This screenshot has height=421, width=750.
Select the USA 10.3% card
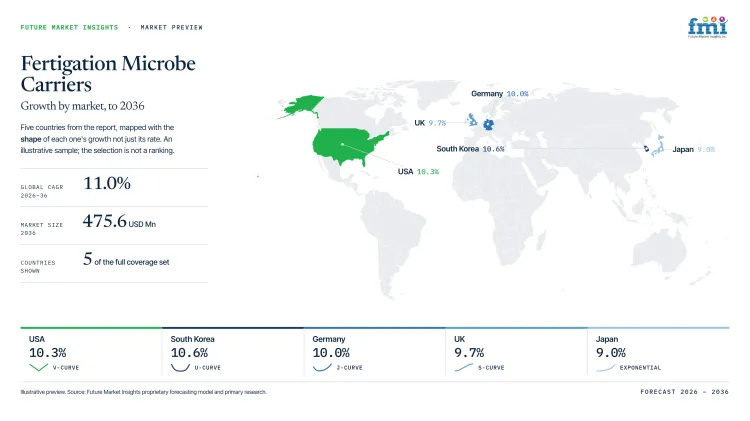(x=91, y=353)
